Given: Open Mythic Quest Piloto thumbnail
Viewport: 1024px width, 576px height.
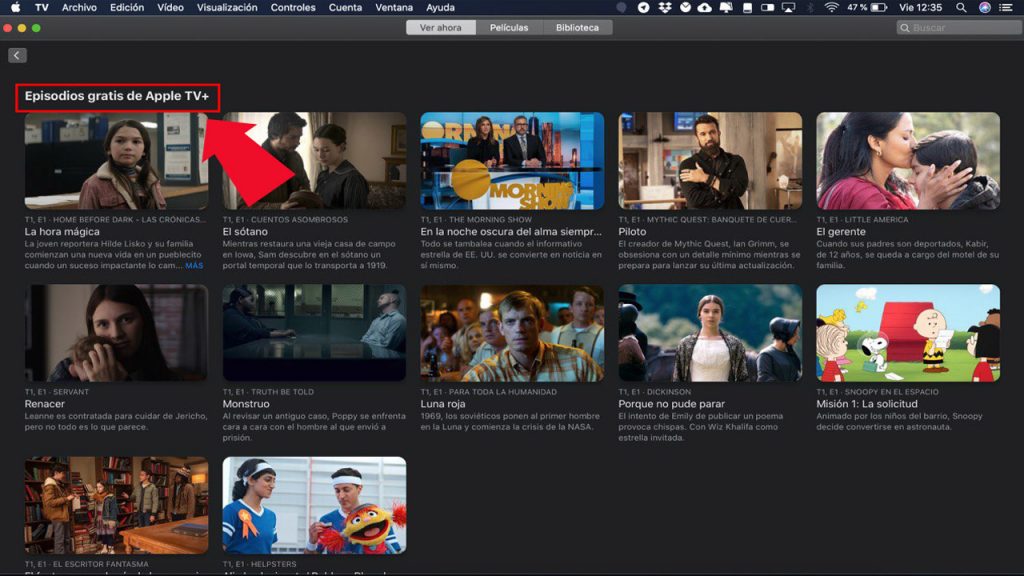Looking at the screenshot, I should click(710, 161).
